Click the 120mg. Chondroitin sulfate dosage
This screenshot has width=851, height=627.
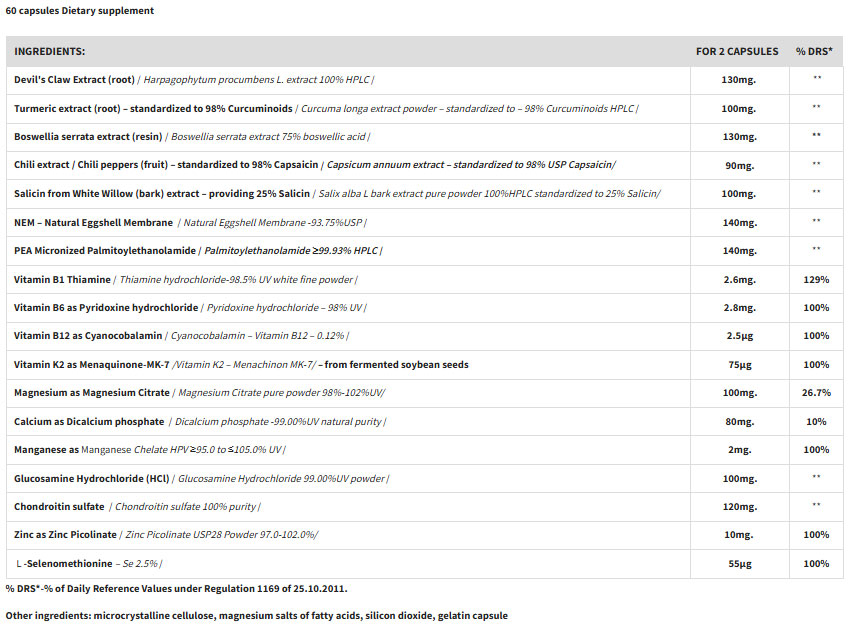click(739, 507)
